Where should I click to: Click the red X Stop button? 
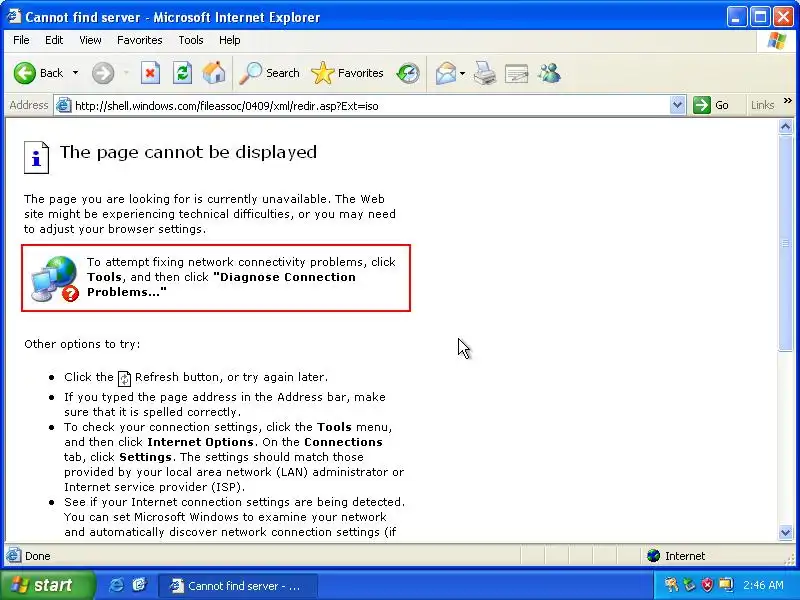coord(150,73)
